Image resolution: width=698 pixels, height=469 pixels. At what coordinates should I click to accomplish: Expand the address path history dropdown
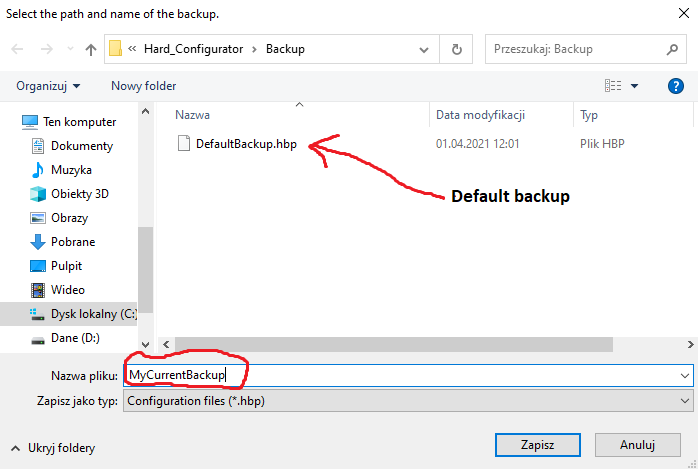click(426, 49)
